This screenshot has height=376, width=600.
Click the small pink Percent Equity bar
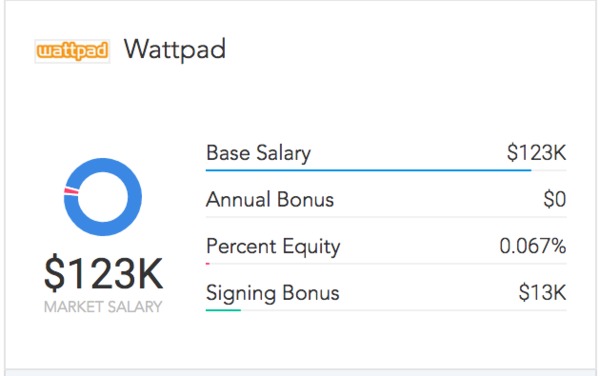[x=208, y=264]
